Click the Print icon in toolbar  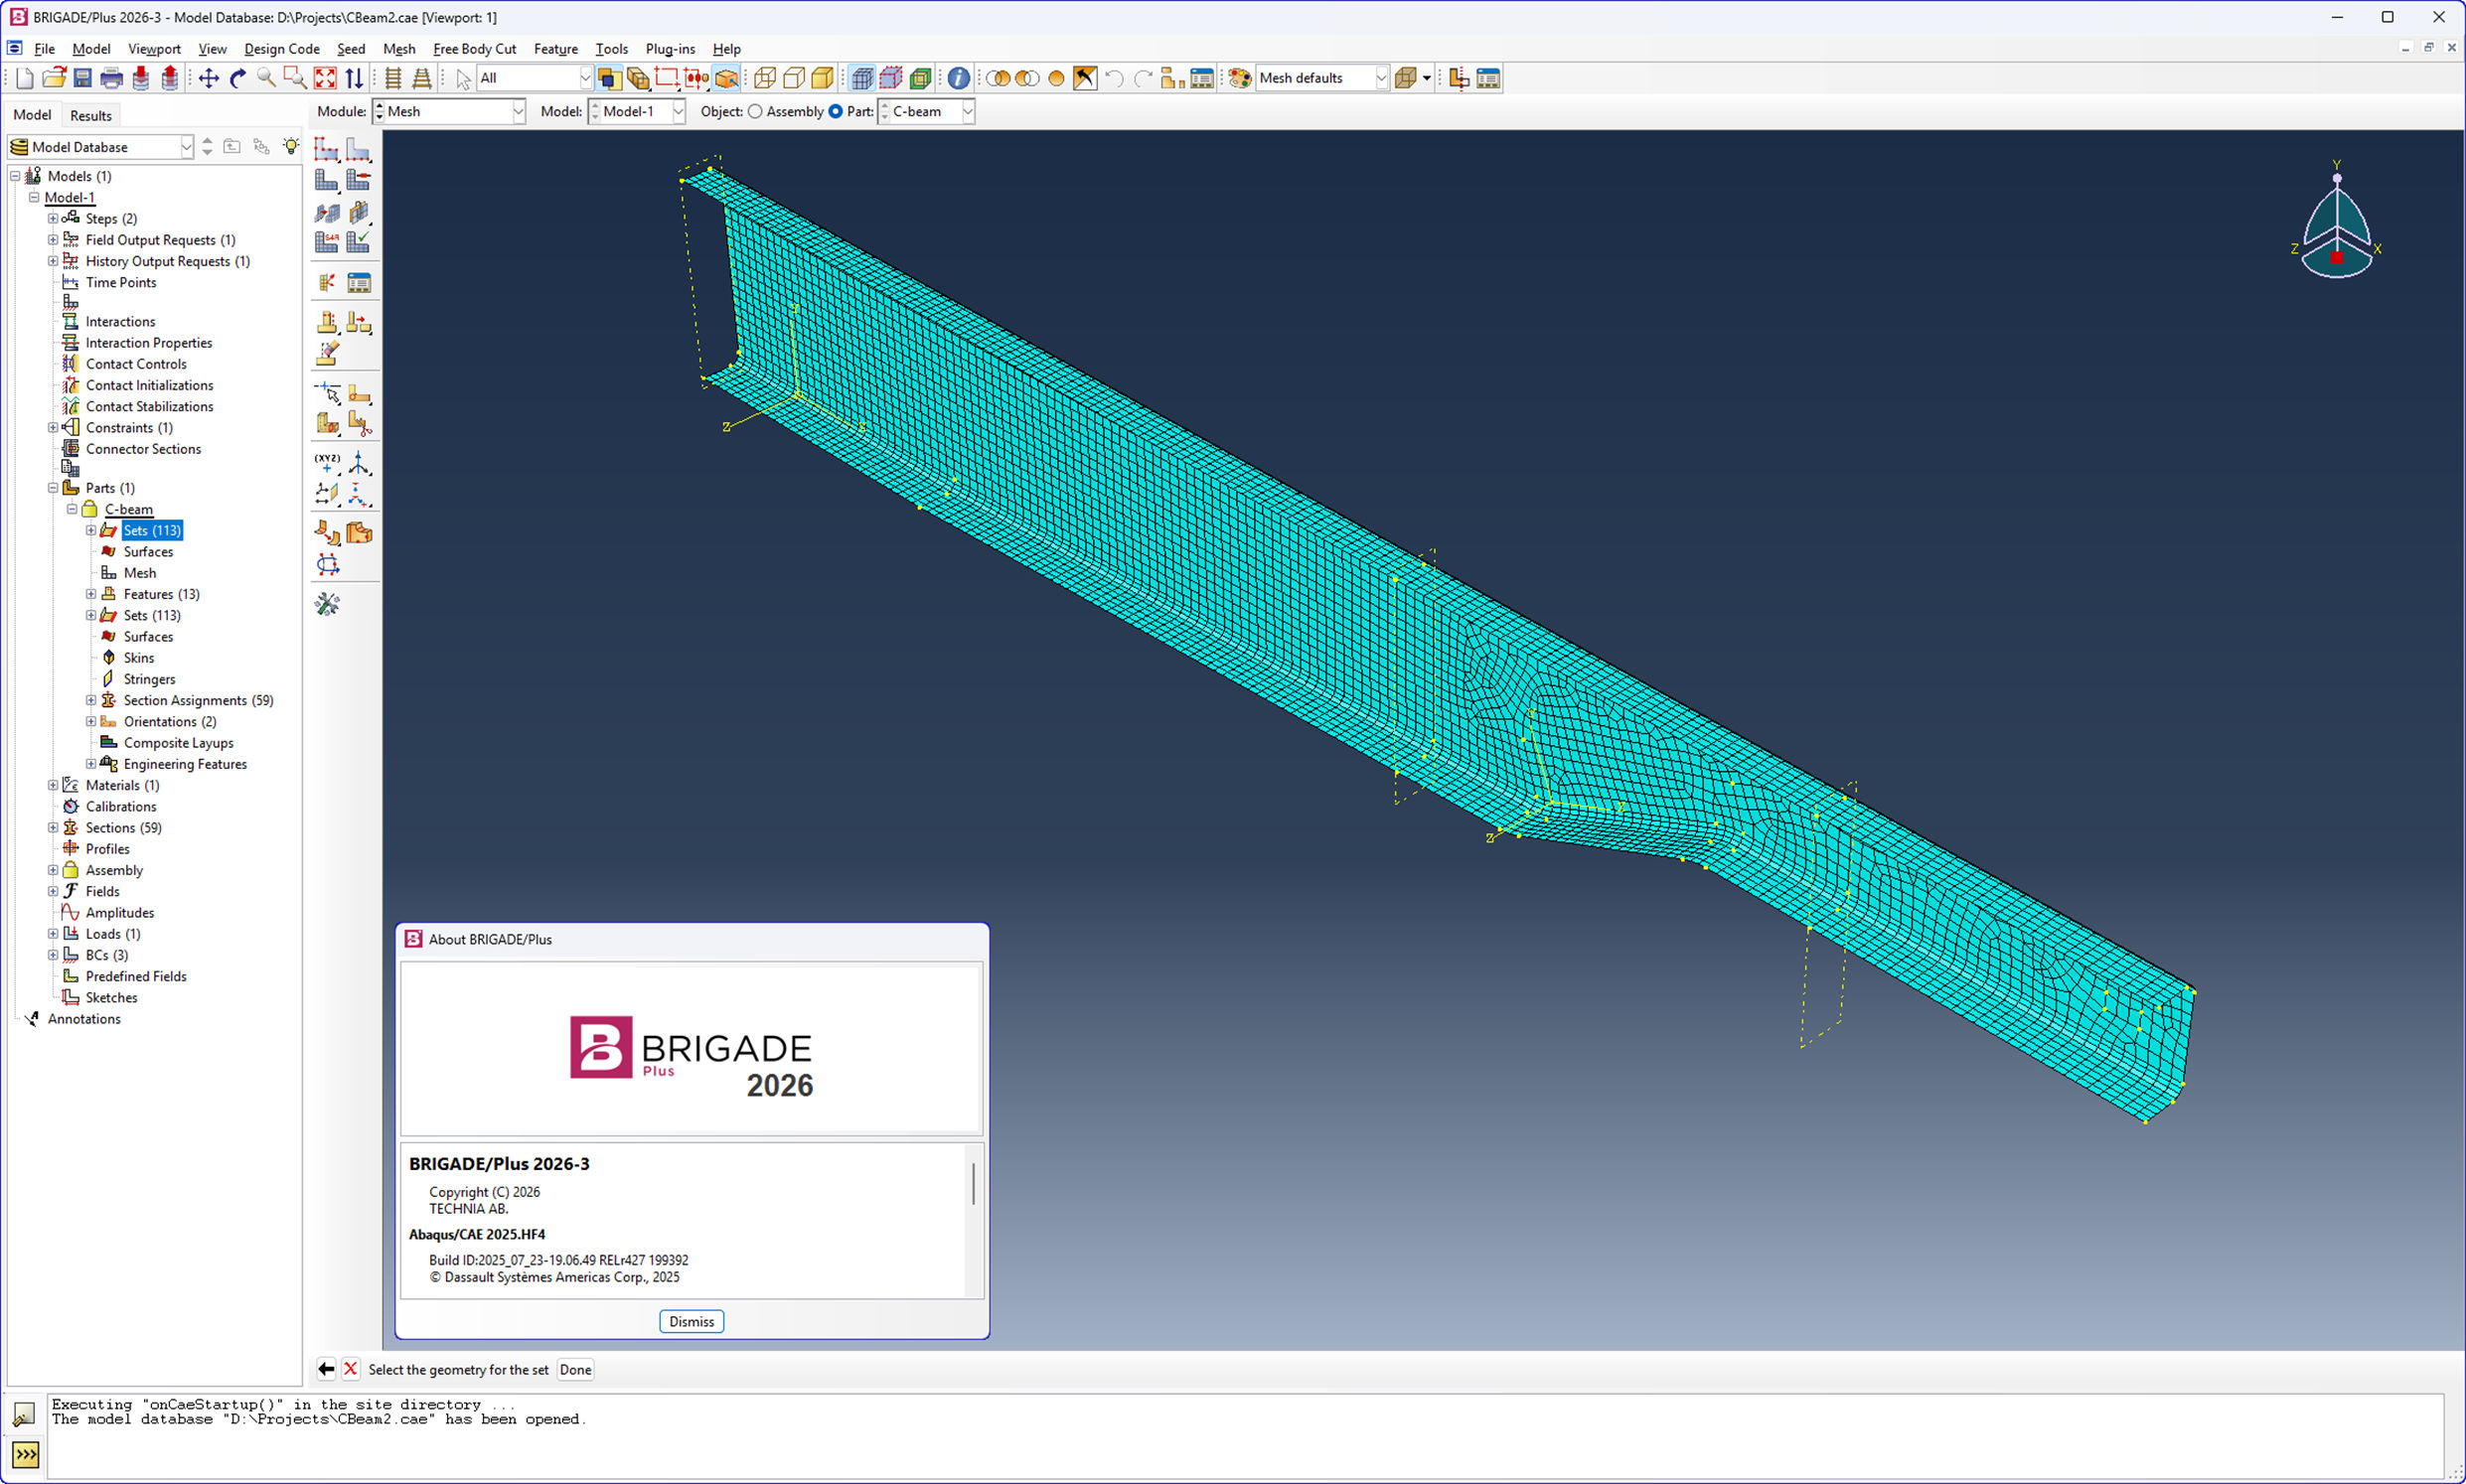pos(112,78)
